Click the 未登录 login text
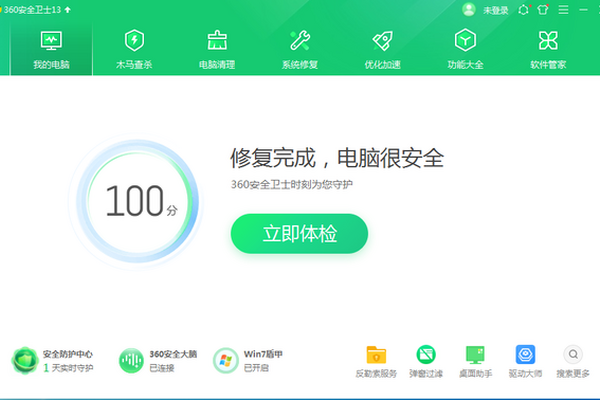 tap(496, 10)
